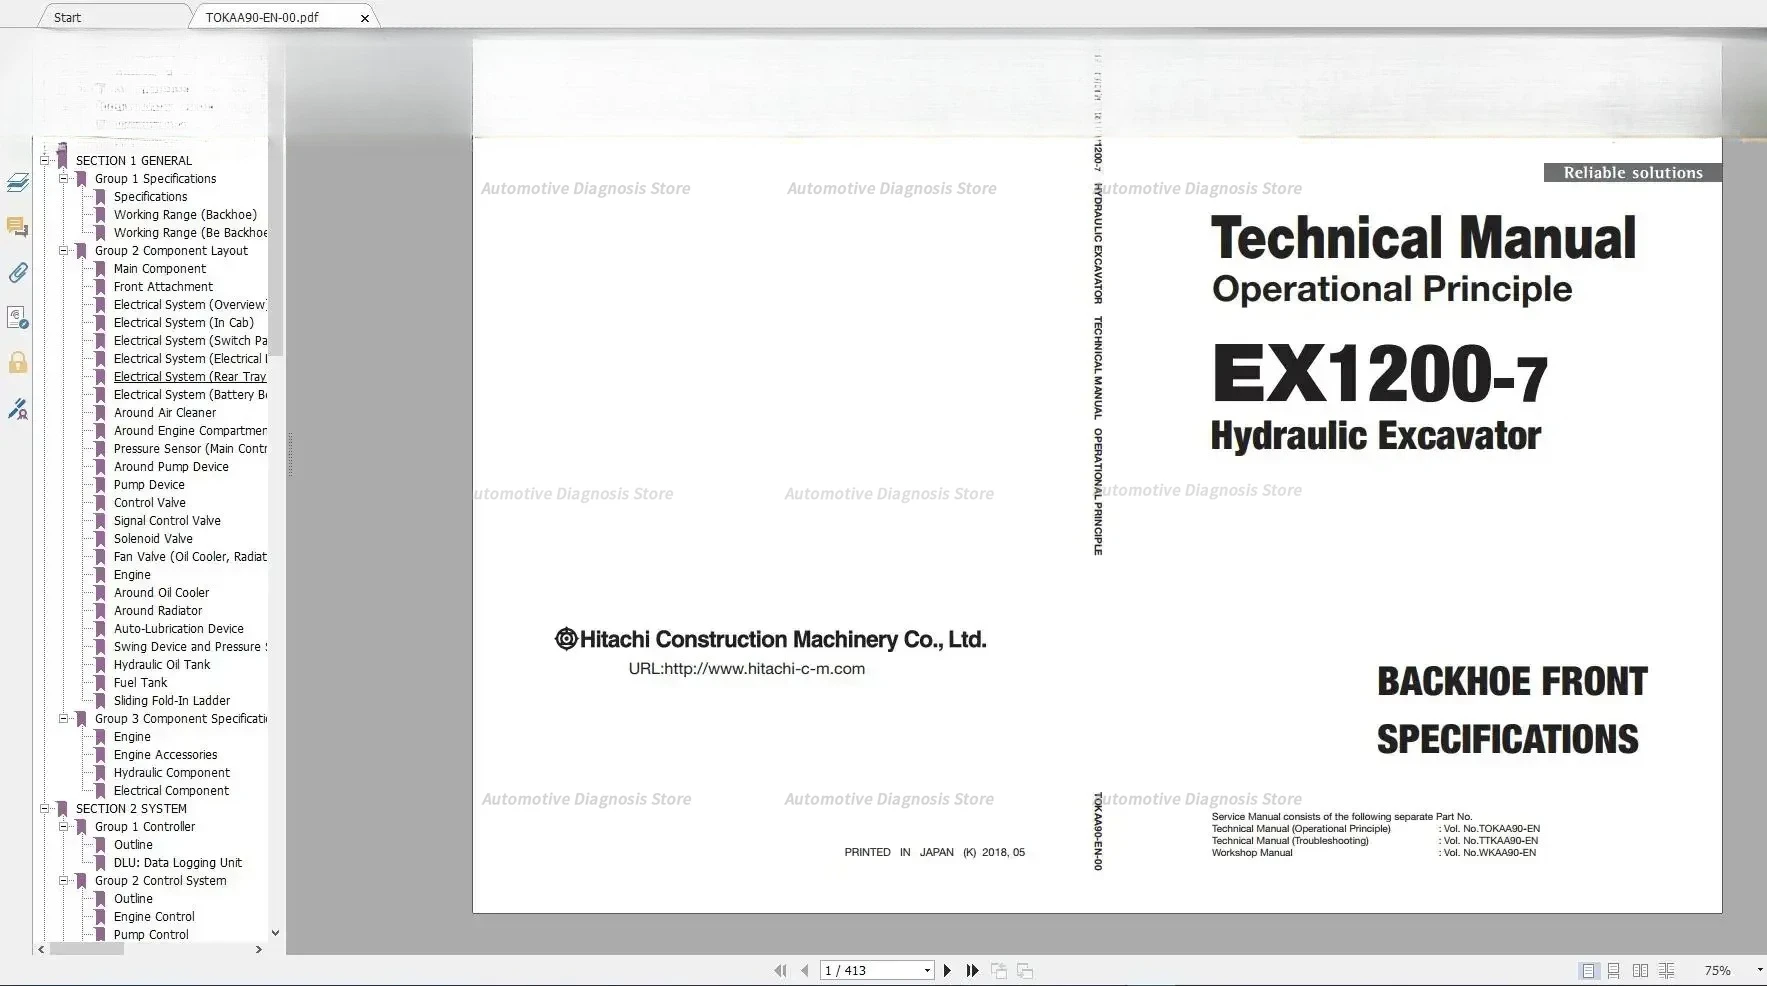Open the Security panel lock icon
Viewport: 1767px width, 986px height.
(x=18, y=362)
